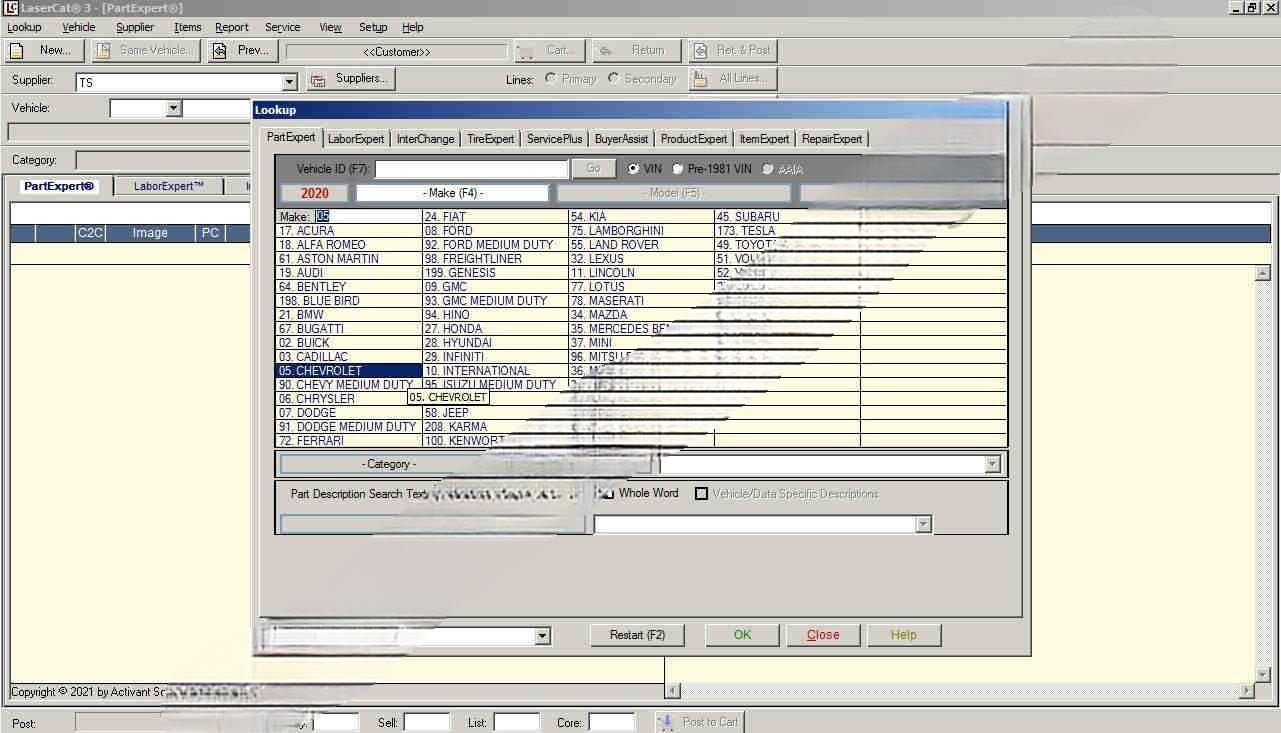Click the Customer button in toolbar
The image size is (1281, 733).
click(397, 51)
